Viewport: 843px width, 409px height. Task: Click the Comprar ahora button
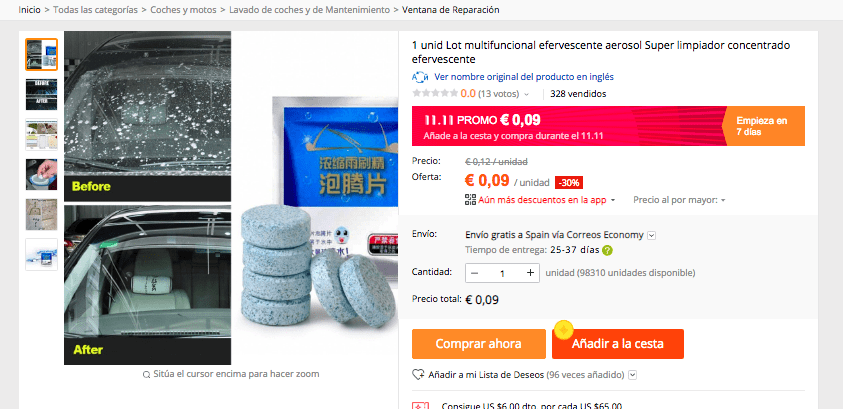478,344
